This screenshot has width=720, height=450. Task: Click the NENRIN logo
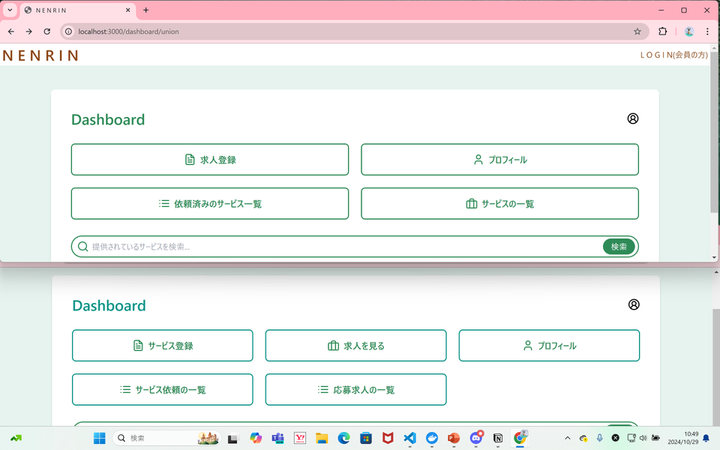[40, 56]
